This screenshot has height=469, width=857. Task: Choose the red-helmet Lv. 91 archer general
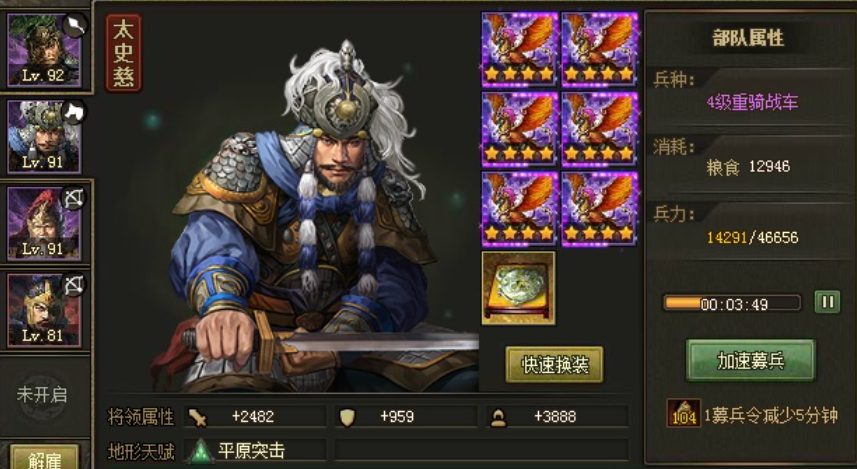(44, 224)
